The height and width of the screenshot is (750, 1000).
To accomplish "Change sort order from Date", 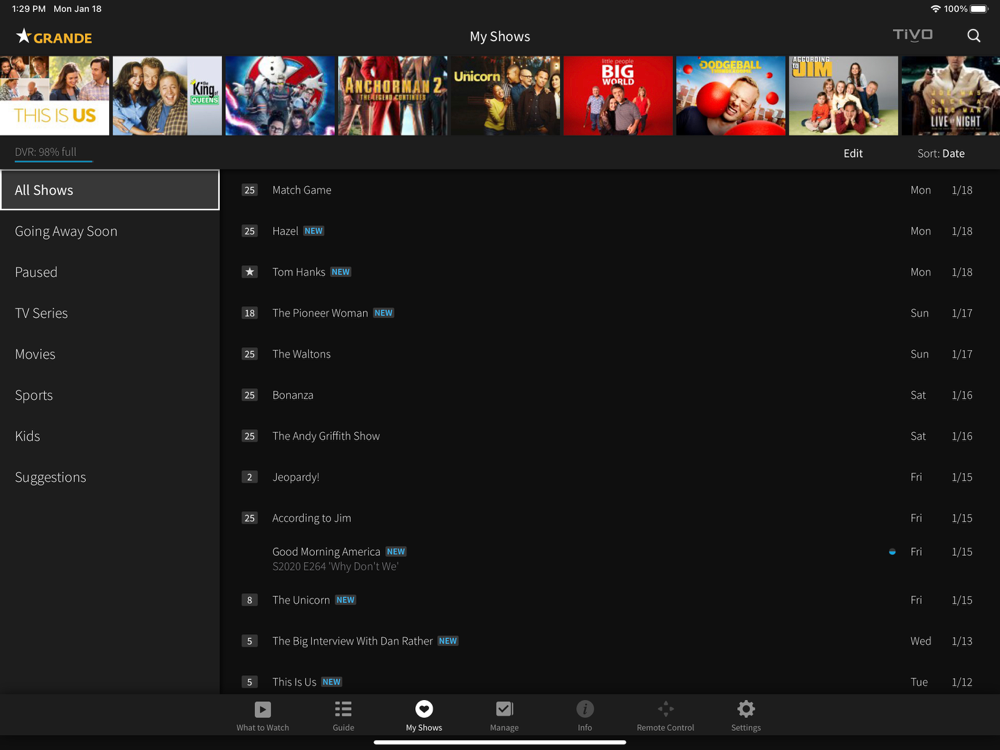I will pos(941,153).
